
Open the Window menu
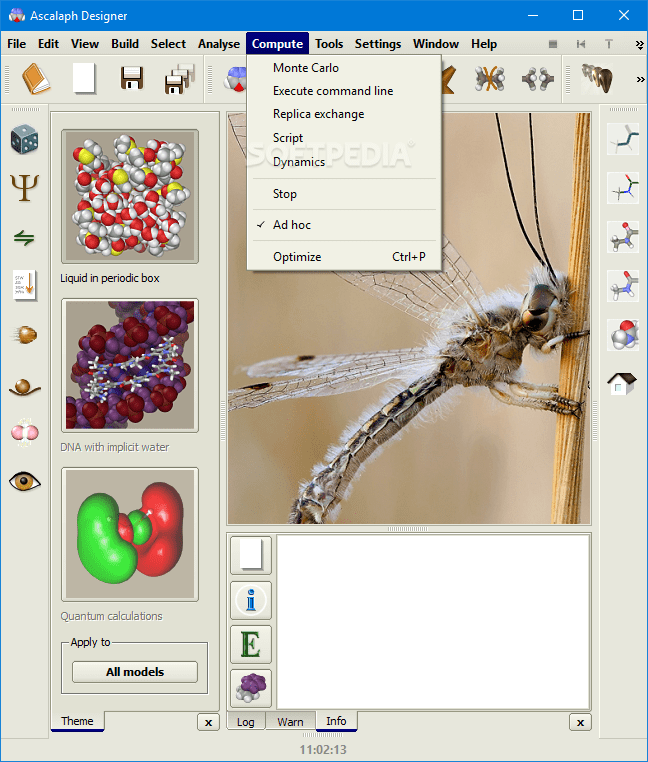coord(436,44)
